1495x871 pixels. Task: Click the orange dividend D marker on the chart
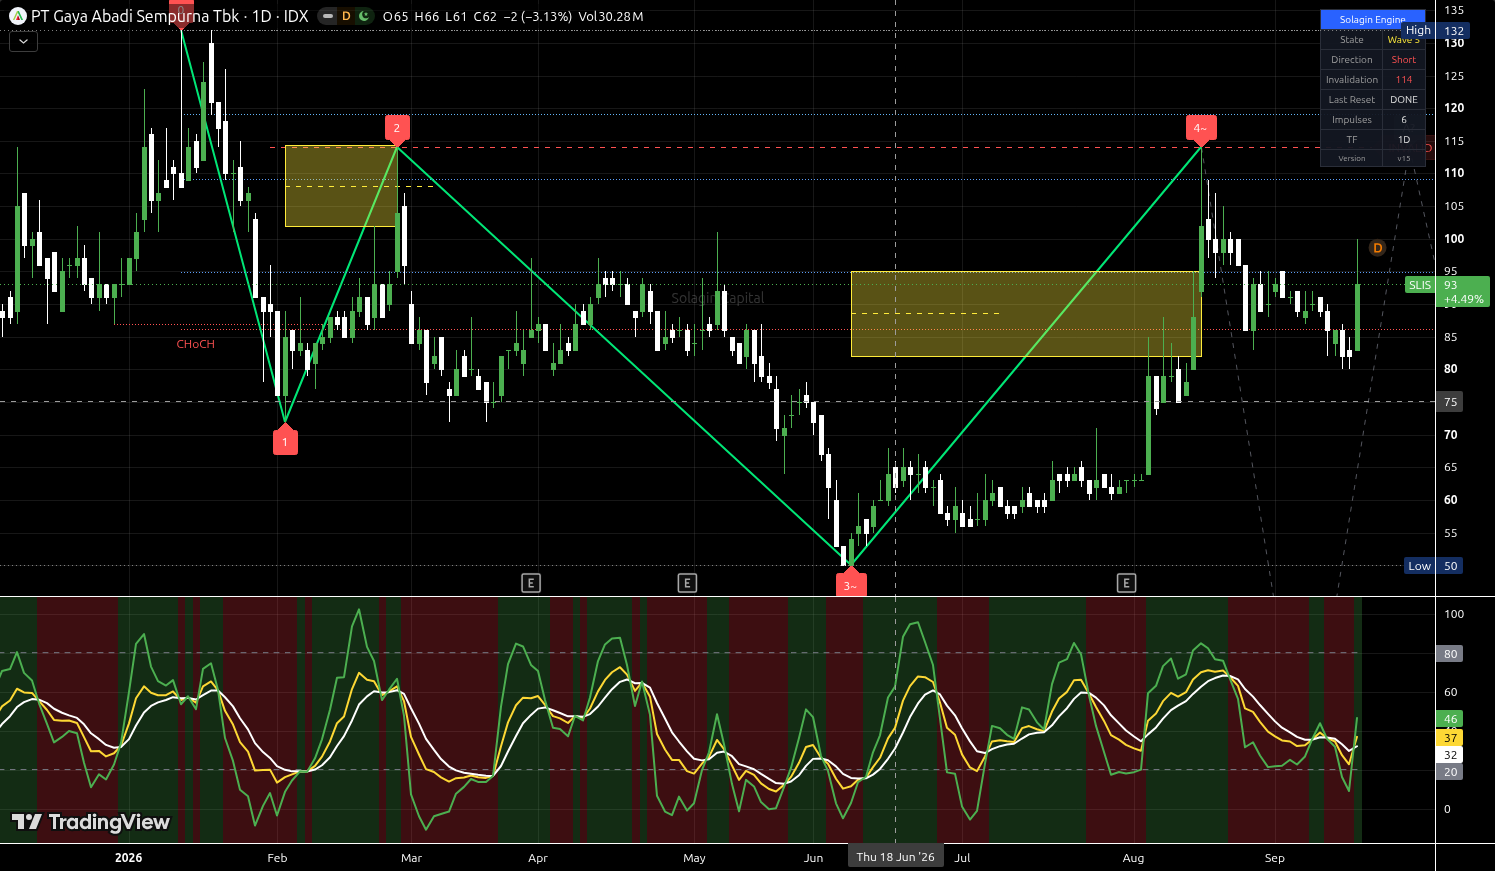pos(1377,248)
